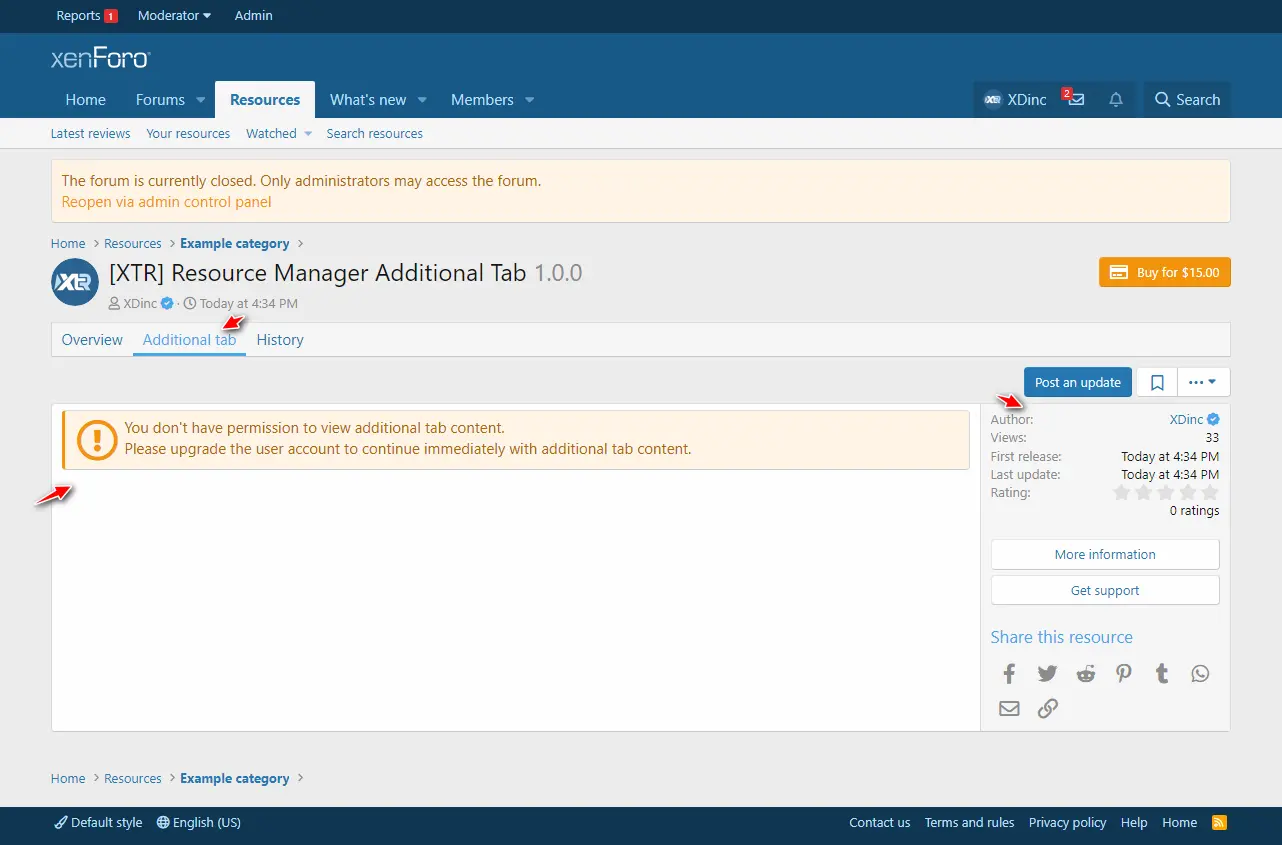Open Privacy policy footer link

coord(1067,822)
